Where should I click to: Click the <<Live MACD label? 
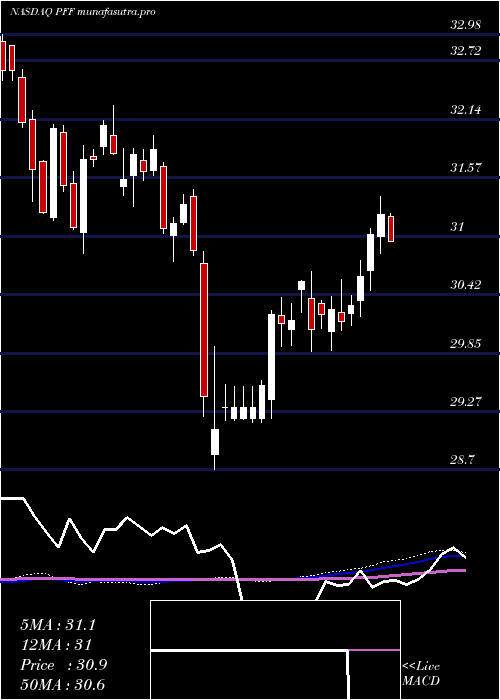tap(421, 674)
